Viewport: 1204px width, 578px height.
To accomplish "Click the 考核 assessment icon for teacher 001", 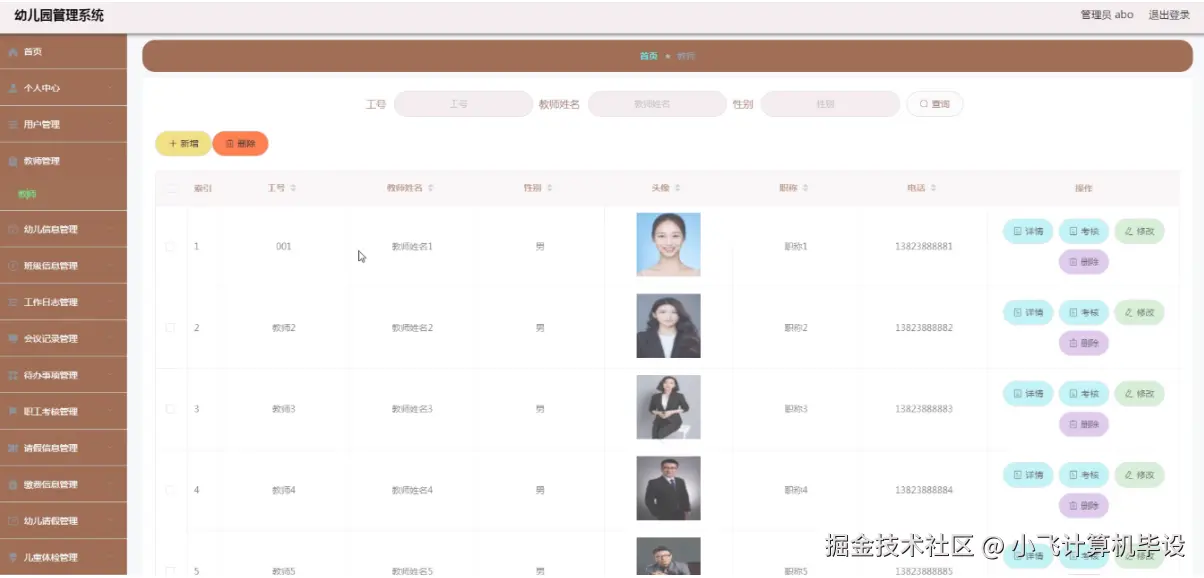I will pyautogui.click(x=1072, y=232).
